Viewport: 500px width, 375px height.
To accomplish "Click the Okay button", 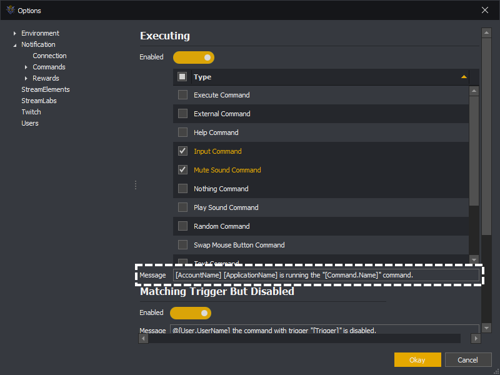I will [x=417, y=360].
